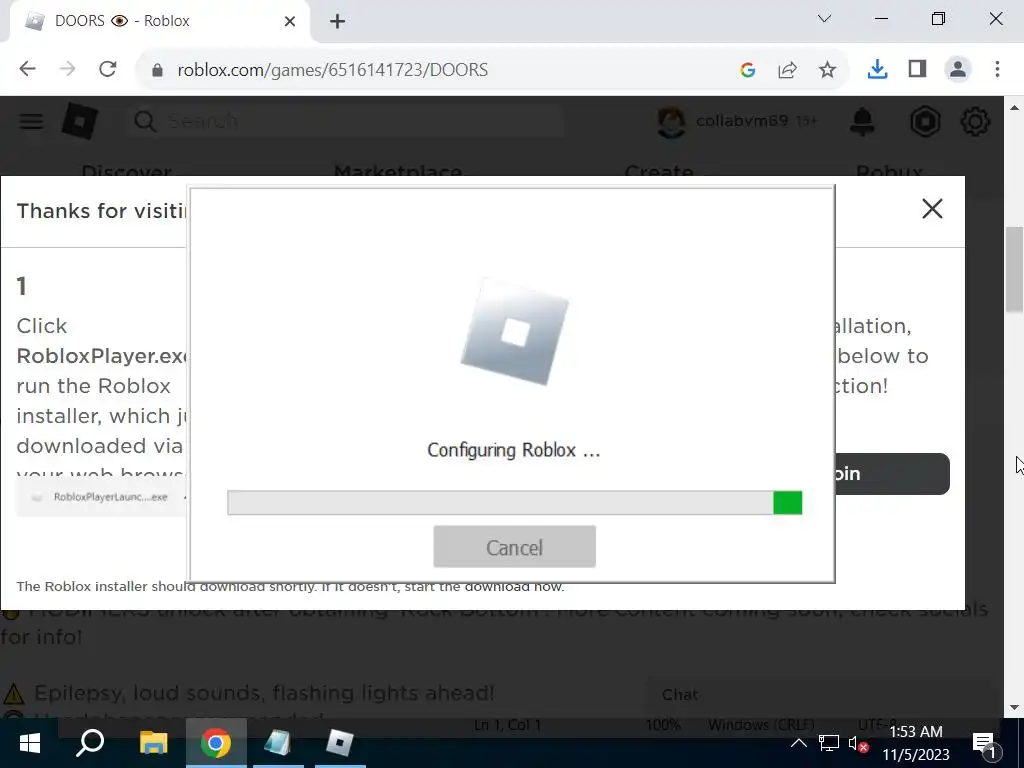The height and width of the screenshot is (768, 1024).
Task: Close the DOORS - Roblox tab
Action: coord(290,22)
